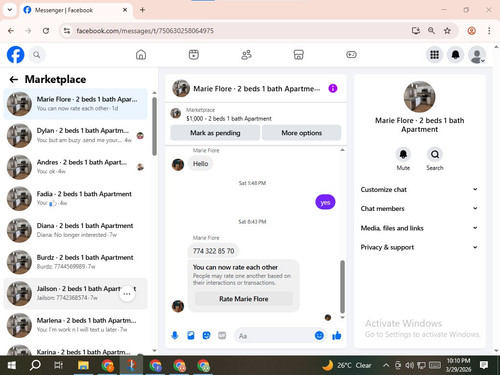Open Windows taskbar search
The height and width of the screenshot is (375, 500).
(x=35, y=366)
